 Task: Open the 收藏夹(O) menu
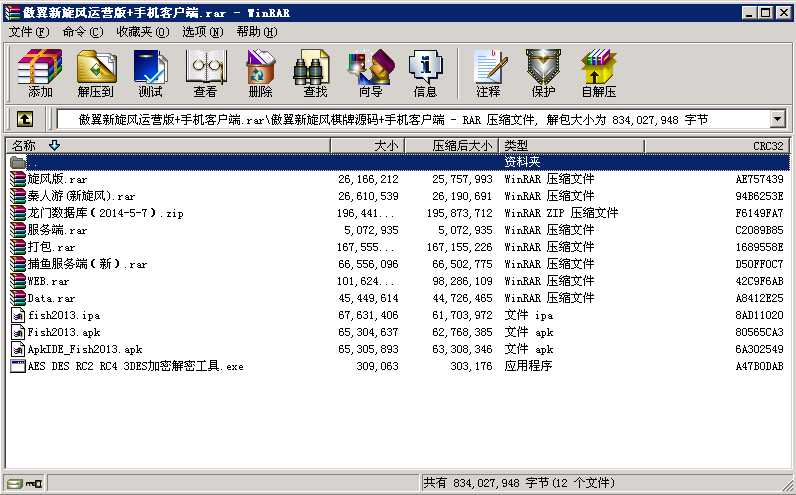point(143,32)
